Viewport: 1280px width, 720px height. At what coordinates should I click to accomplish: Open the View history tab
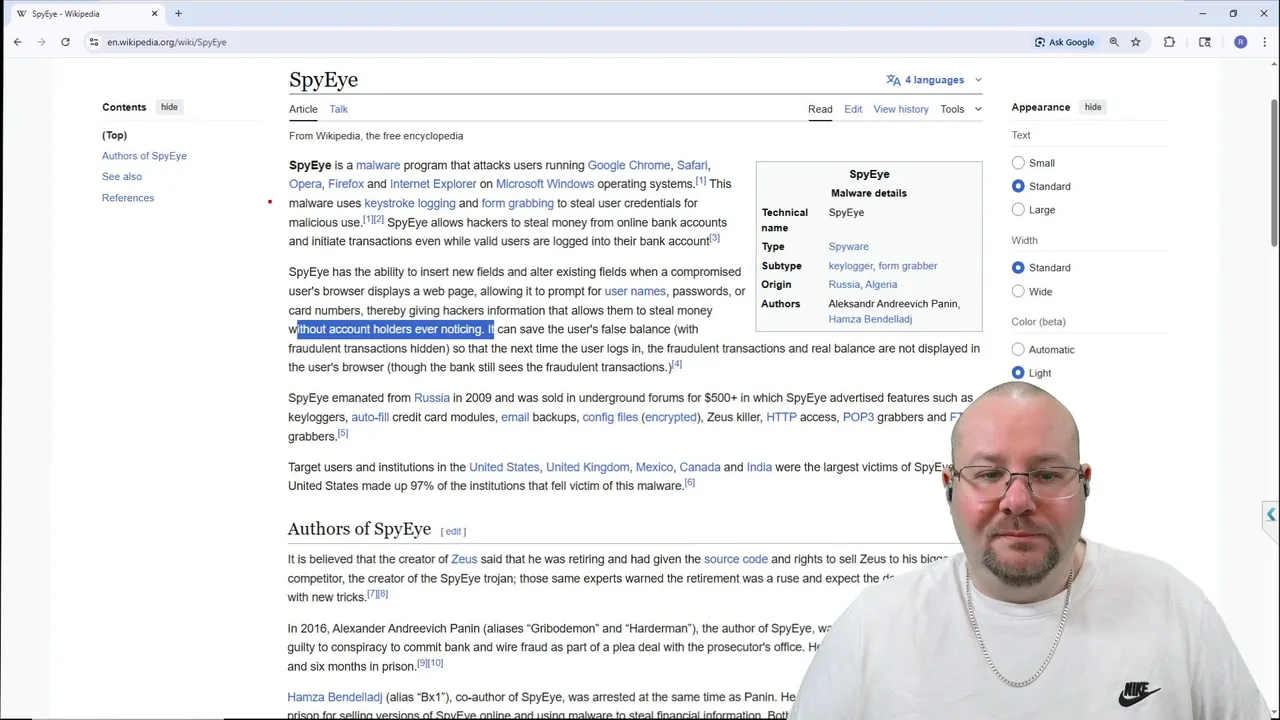tap(901, 109)
